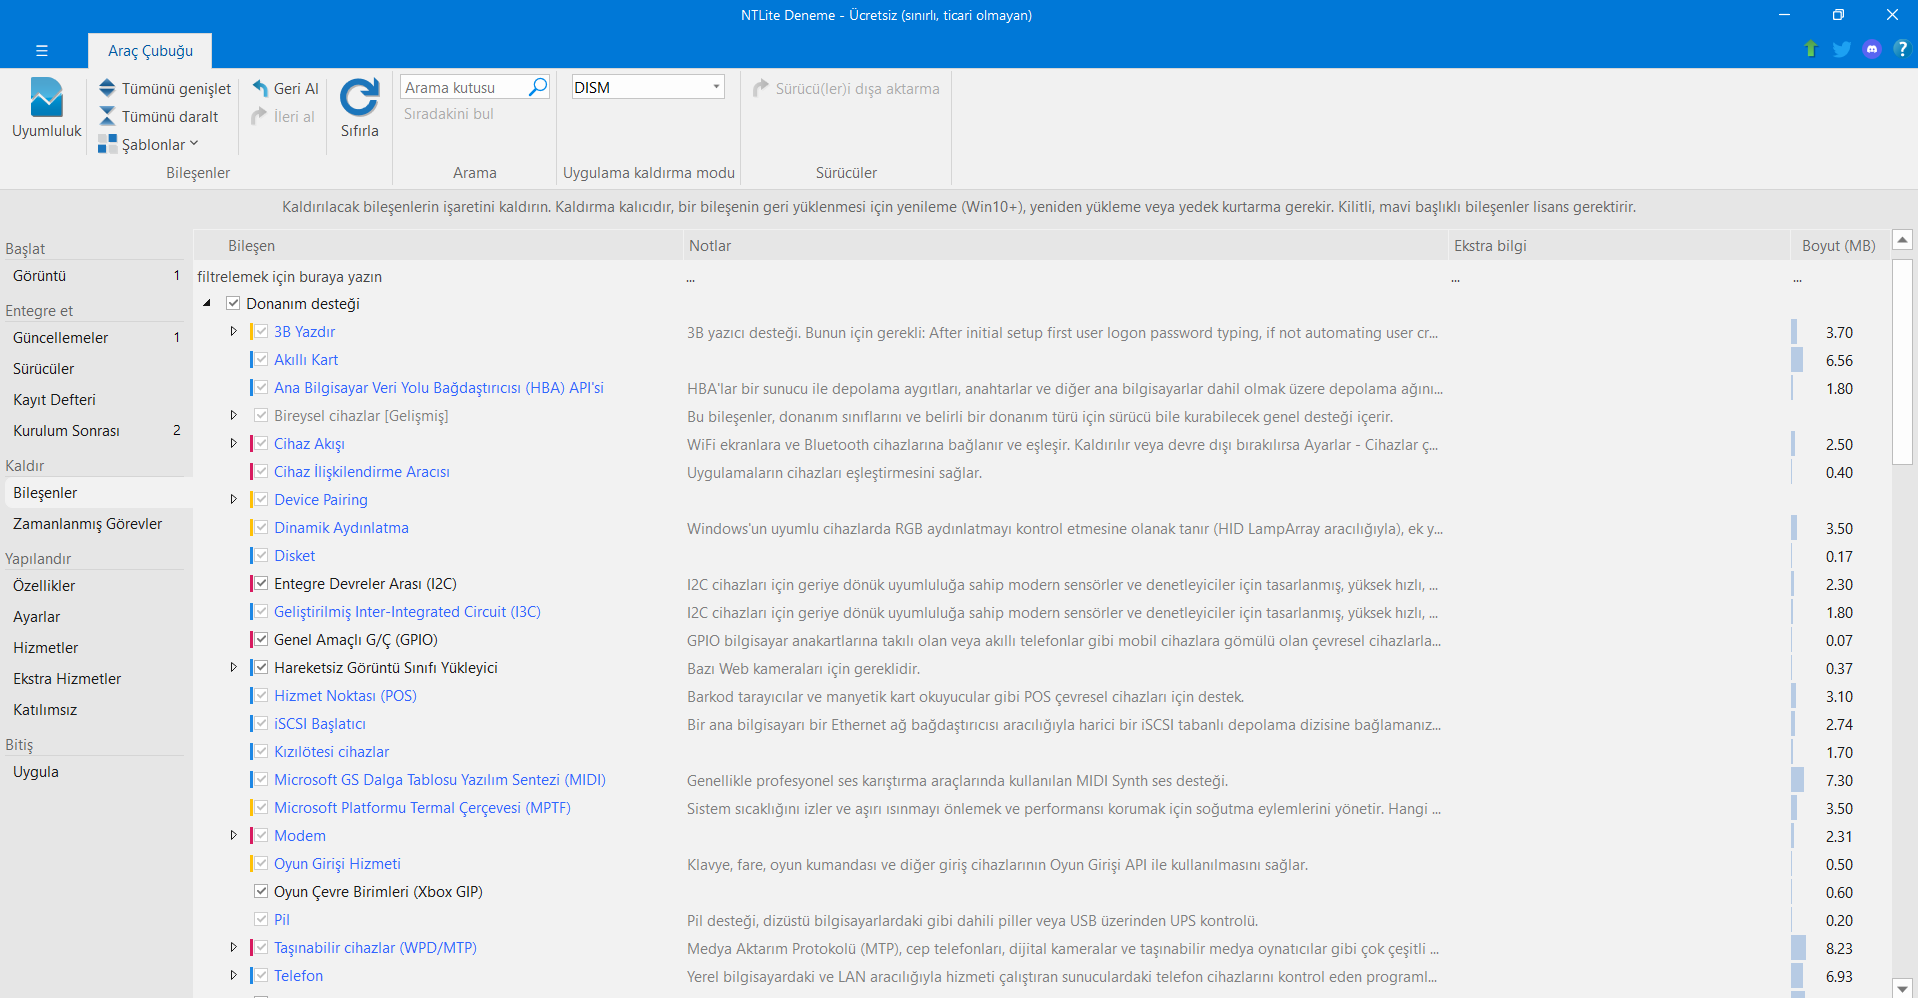Click the vertical scrollbar thumb
1918x998 pixels.
[1902, 362]
